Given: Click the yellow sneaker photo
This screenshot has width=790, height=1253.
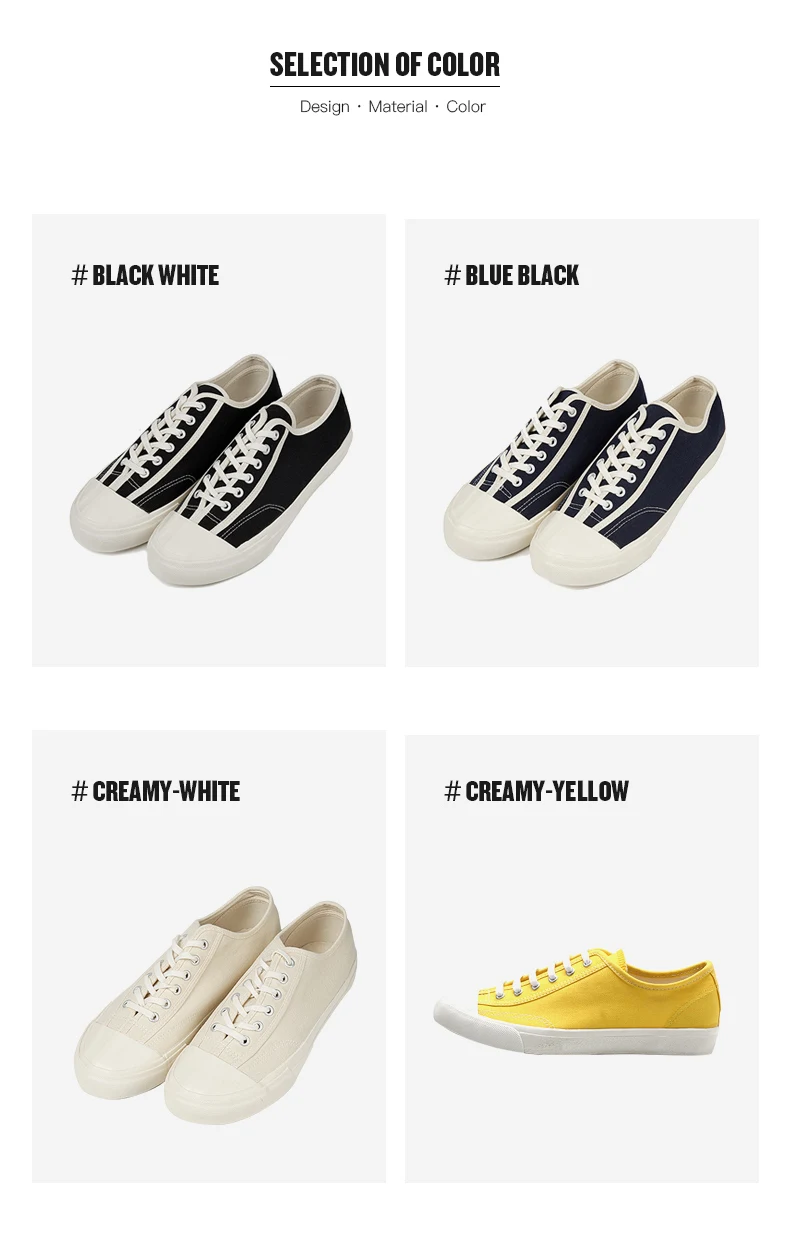Looking at the screenshot, I should (577, 1002).
